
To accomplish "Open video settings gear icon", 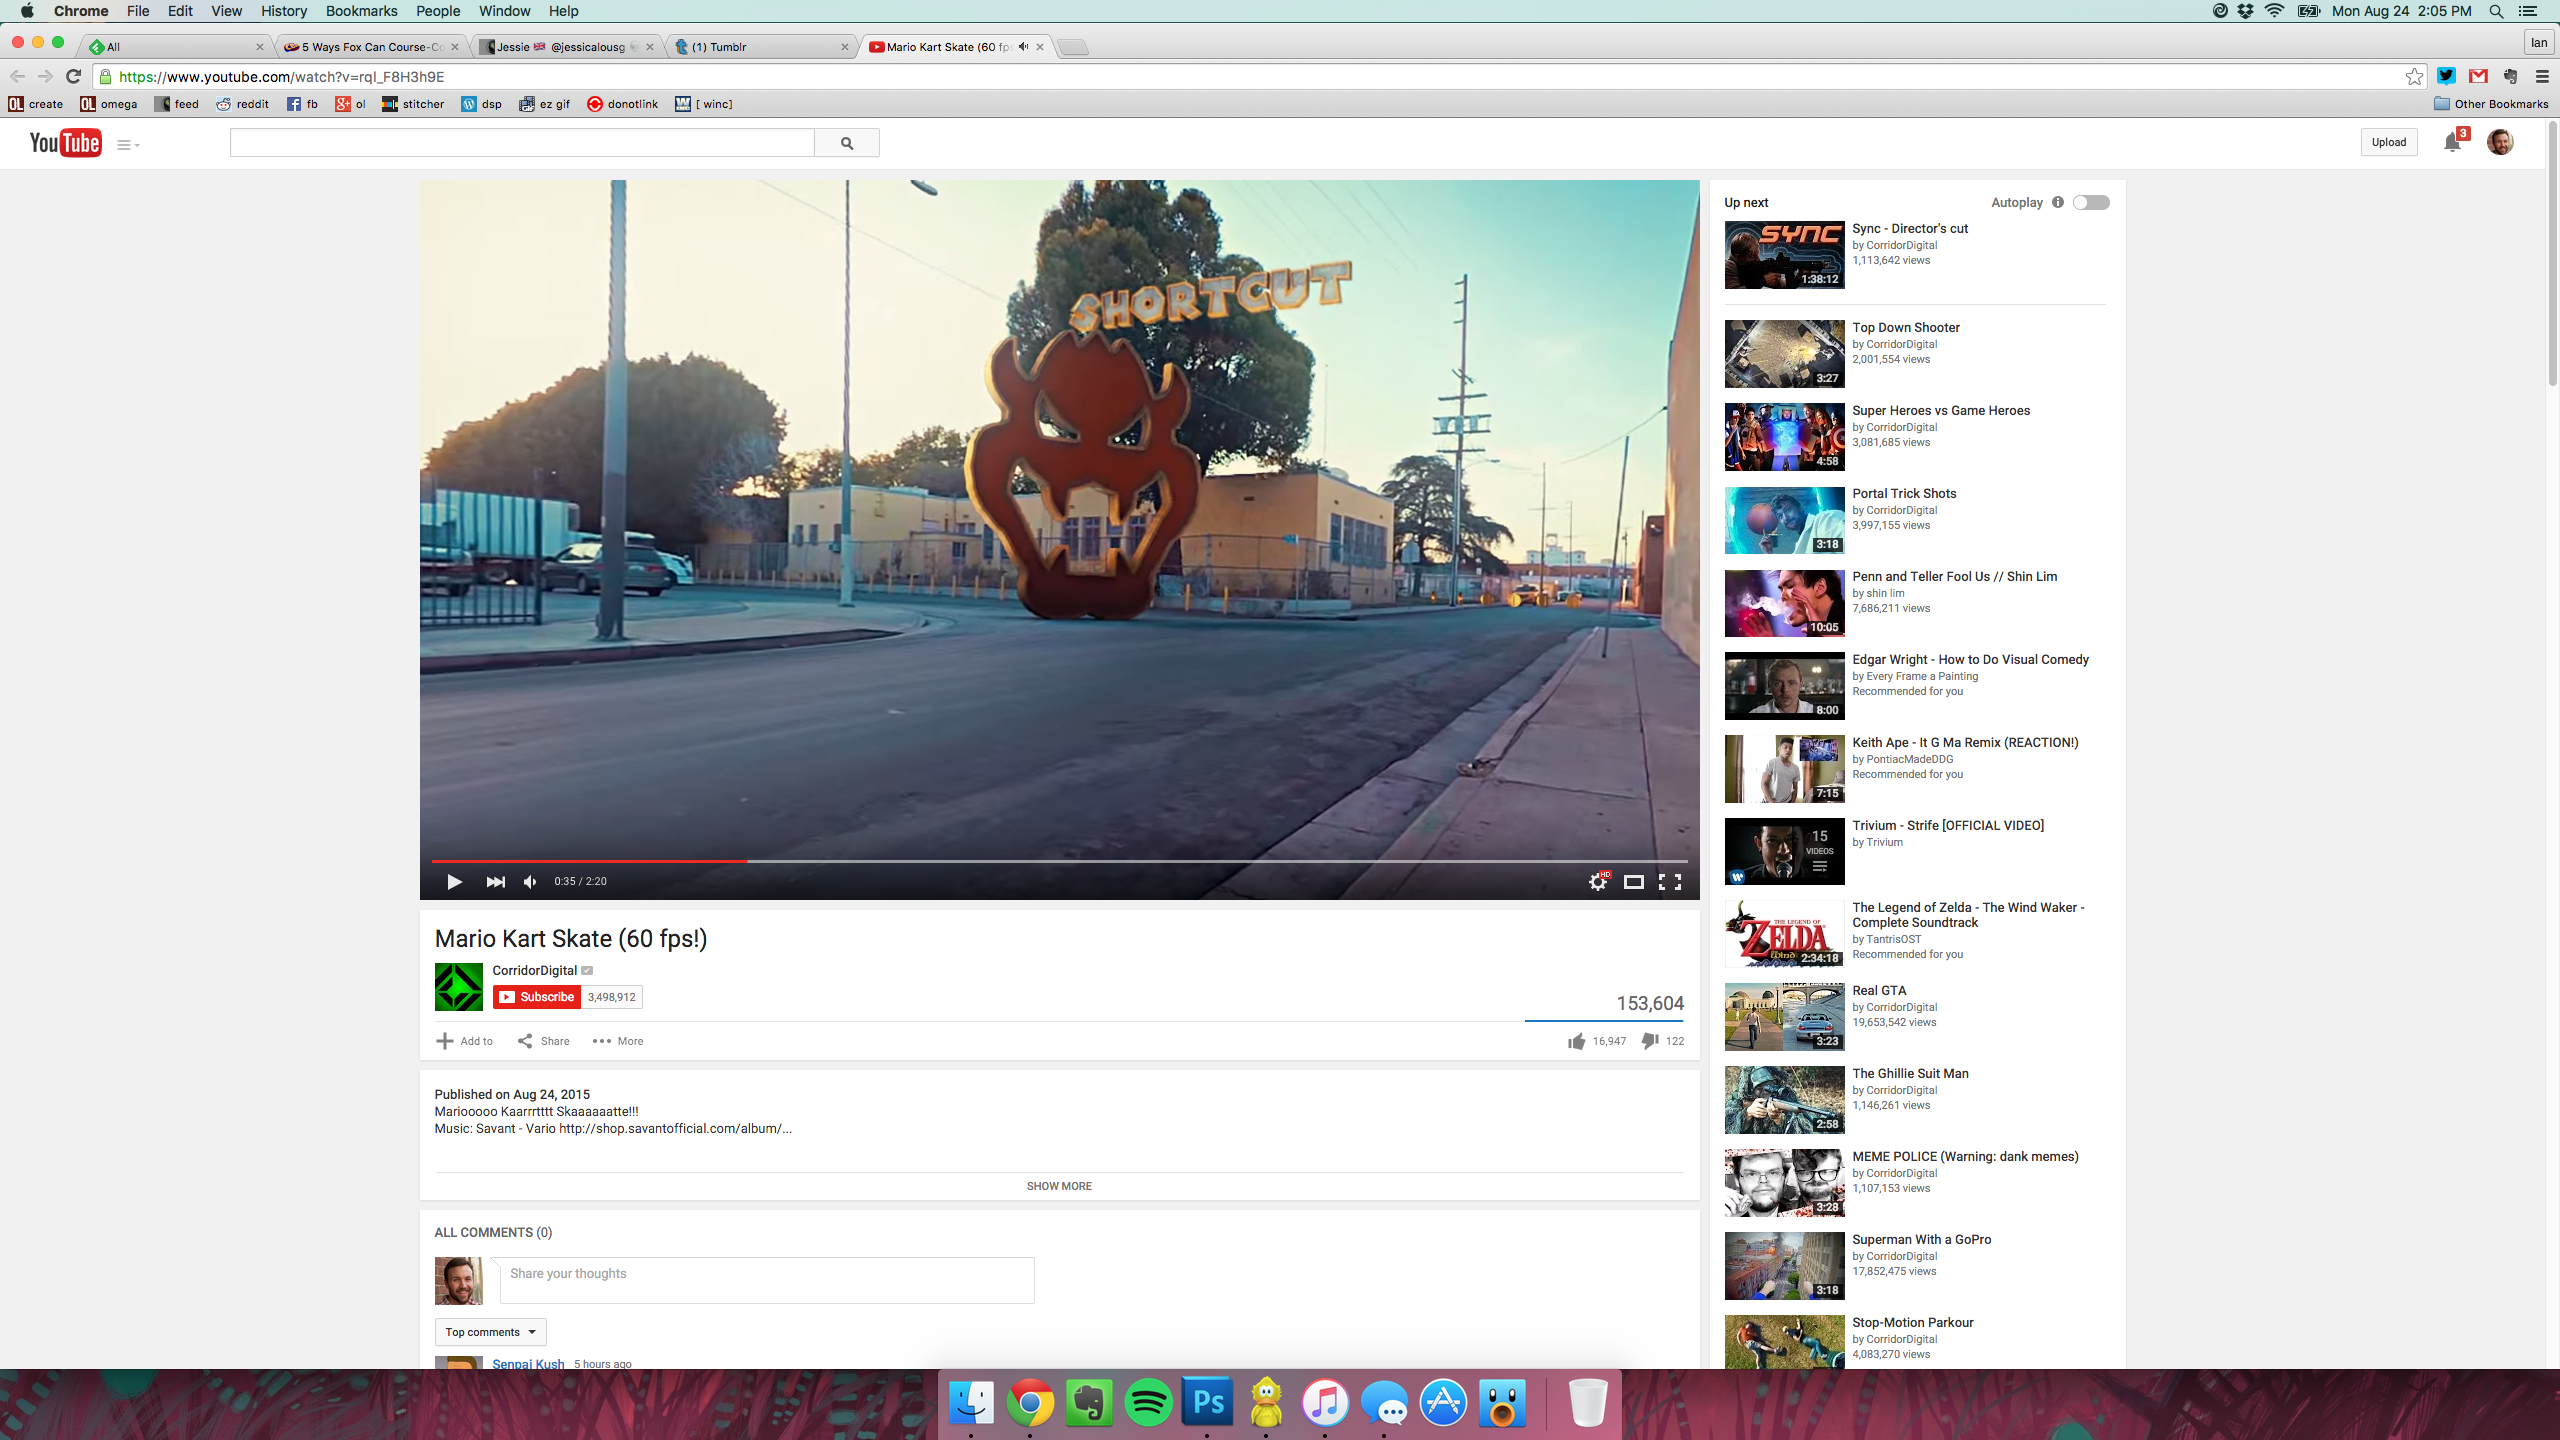I will (1598, 881).
